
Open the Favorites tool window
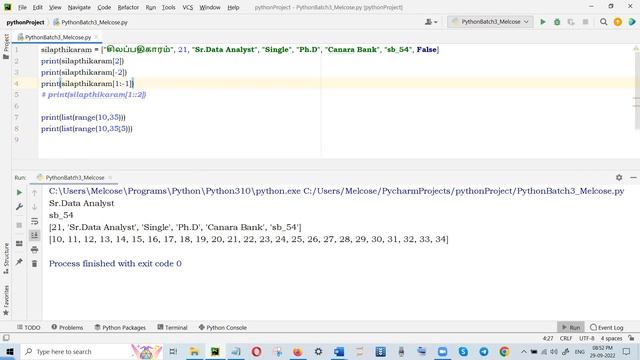click(6, 300)
